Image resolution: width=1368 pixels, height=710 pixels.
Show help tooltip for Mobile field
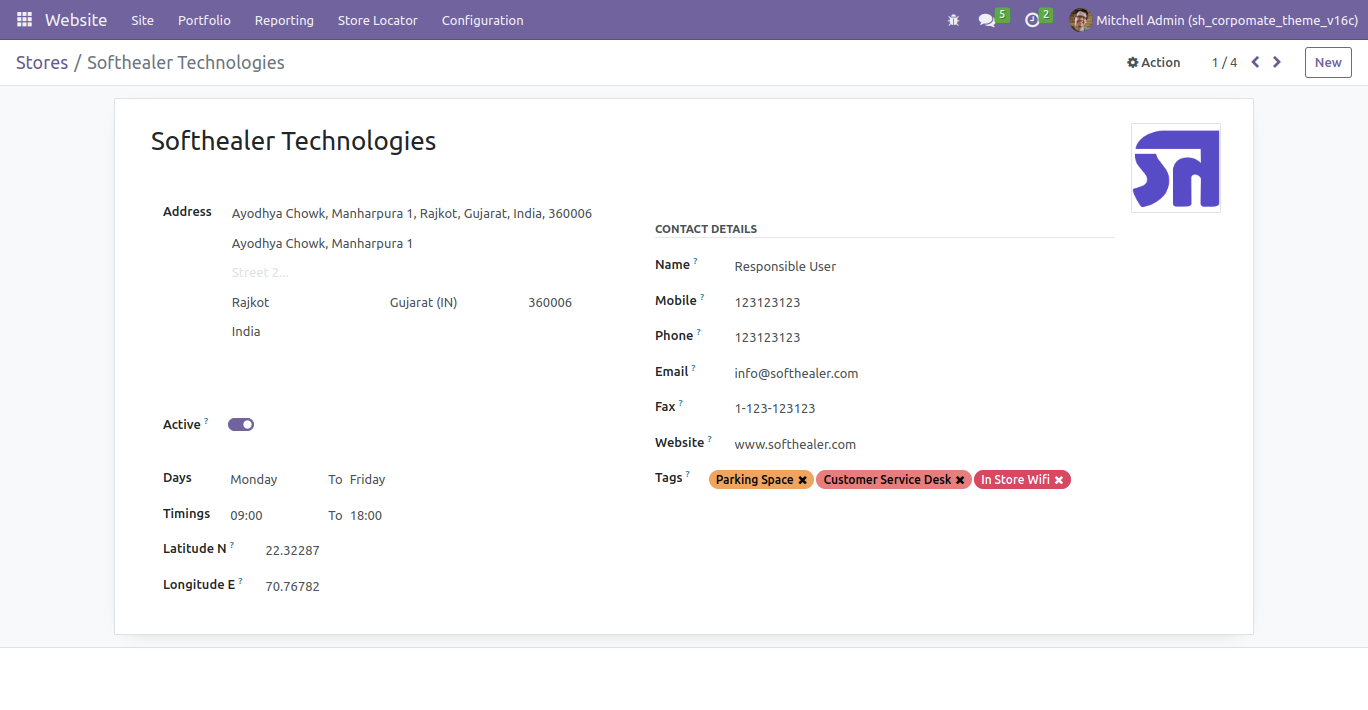pos(702,297)
